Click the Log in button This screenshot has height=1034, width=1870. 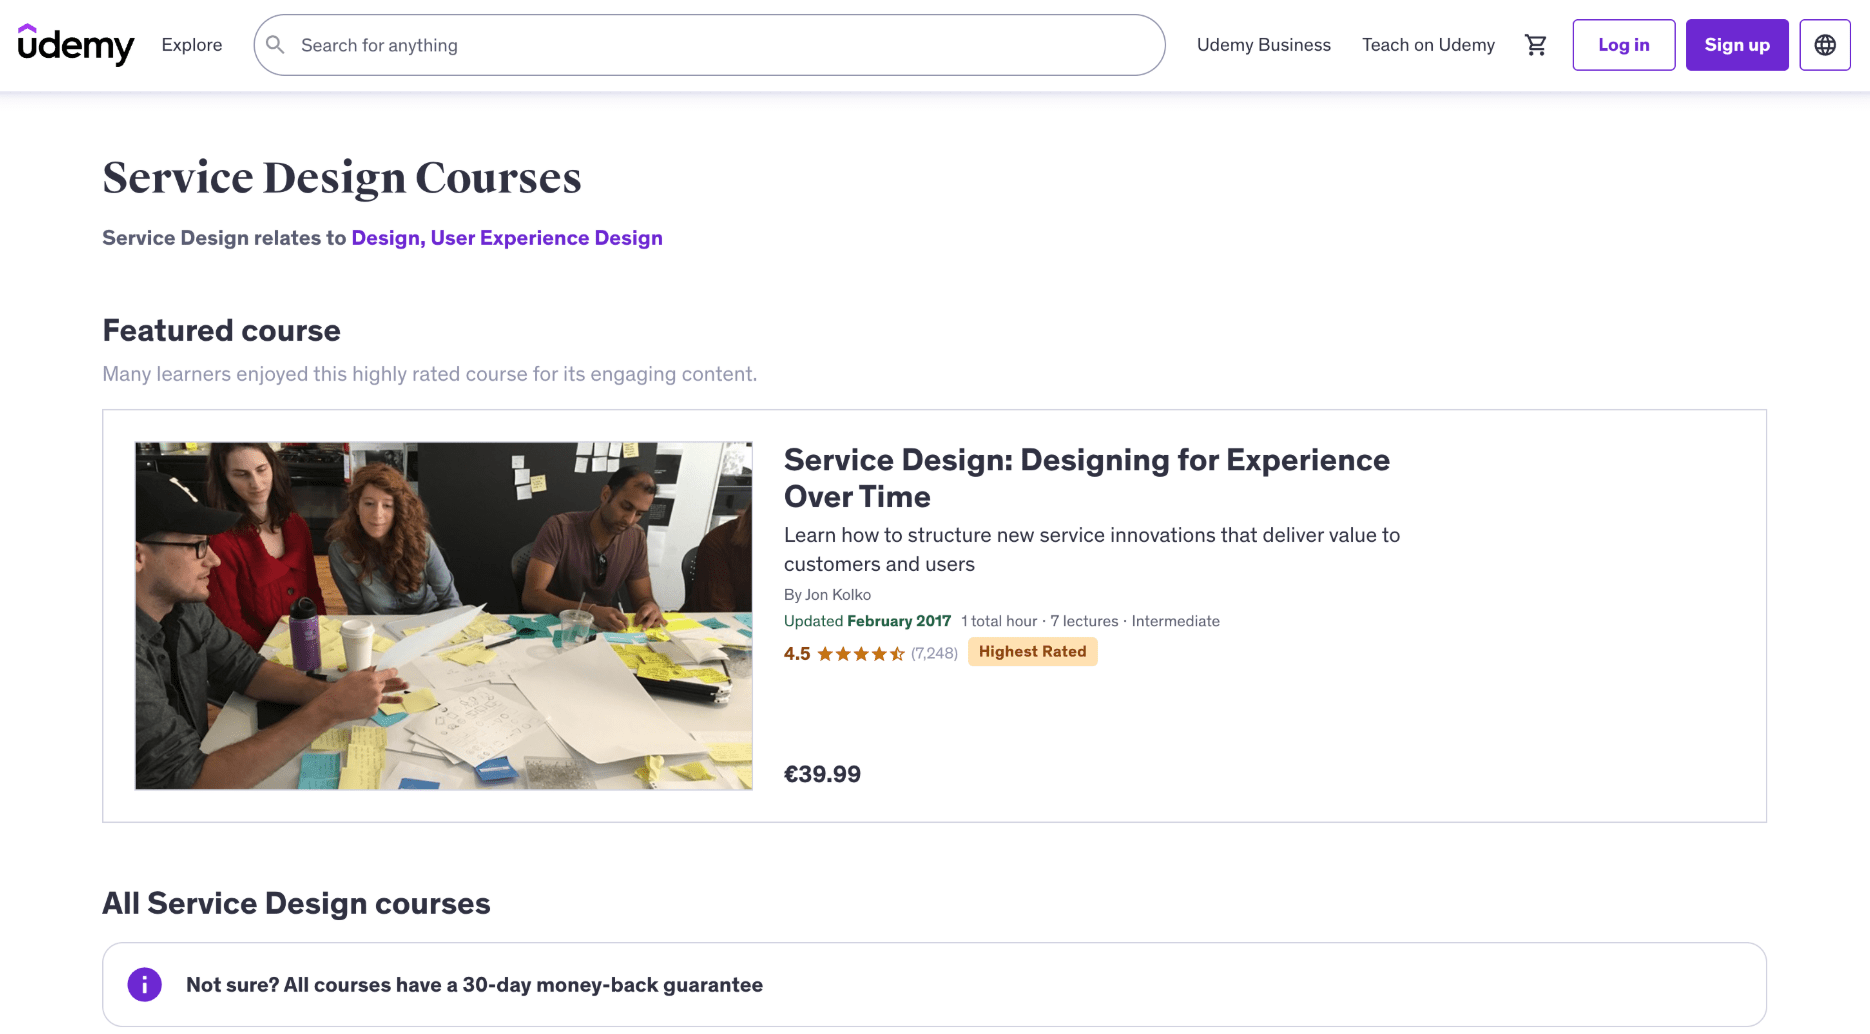(1624, 45)
